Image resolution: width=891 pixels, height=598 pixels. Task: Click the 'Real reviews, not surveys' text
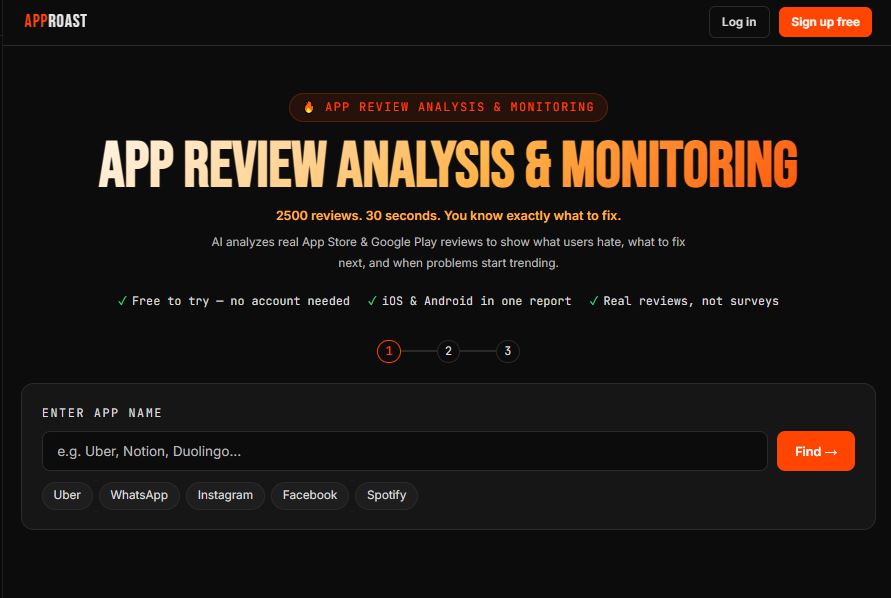point(690,301)
